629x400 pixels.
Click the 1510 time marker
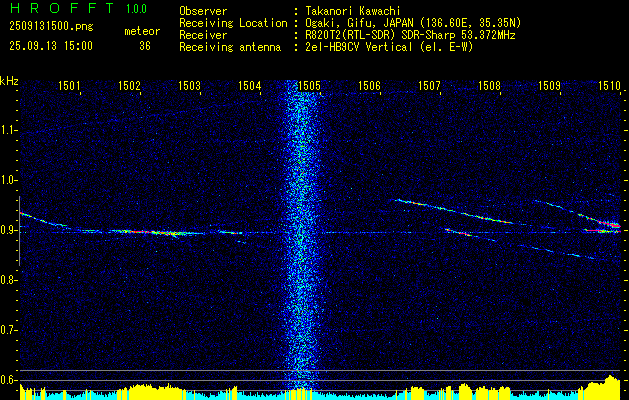click(x=609, y=85)
